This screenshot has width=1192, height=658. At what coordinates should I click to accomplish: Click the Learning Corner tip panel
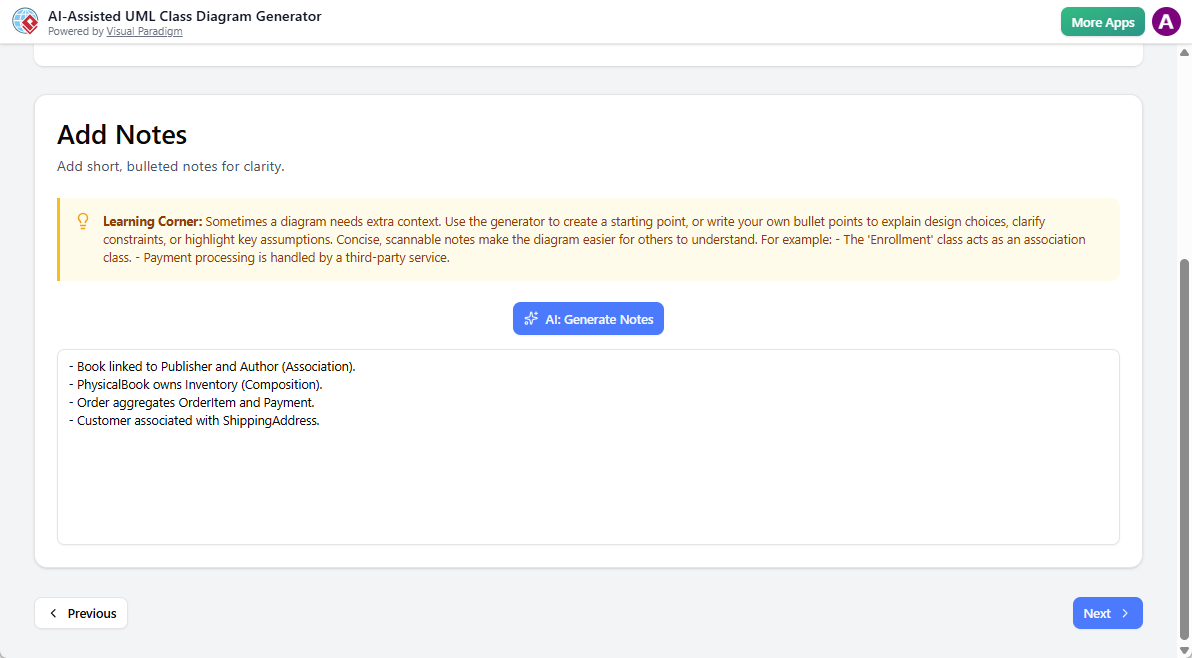[588, 239]
